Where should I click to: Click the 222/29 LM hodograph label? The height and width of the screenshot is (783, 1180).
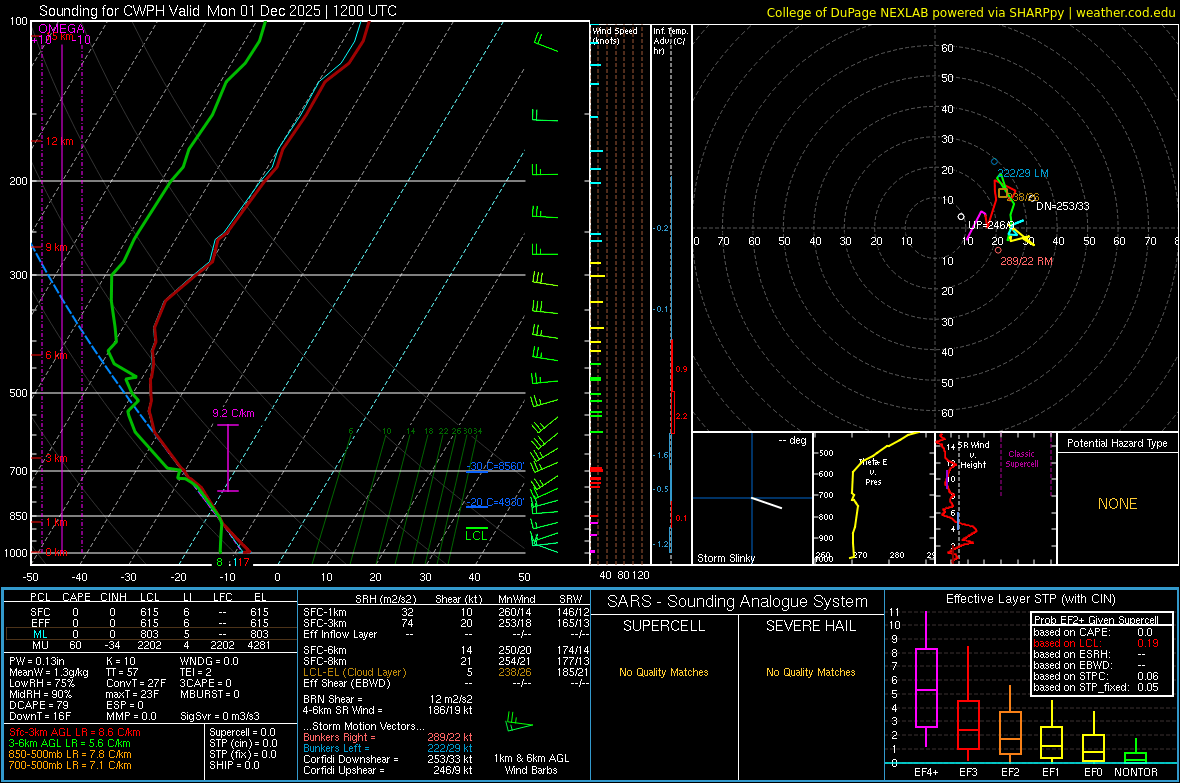1023,173
